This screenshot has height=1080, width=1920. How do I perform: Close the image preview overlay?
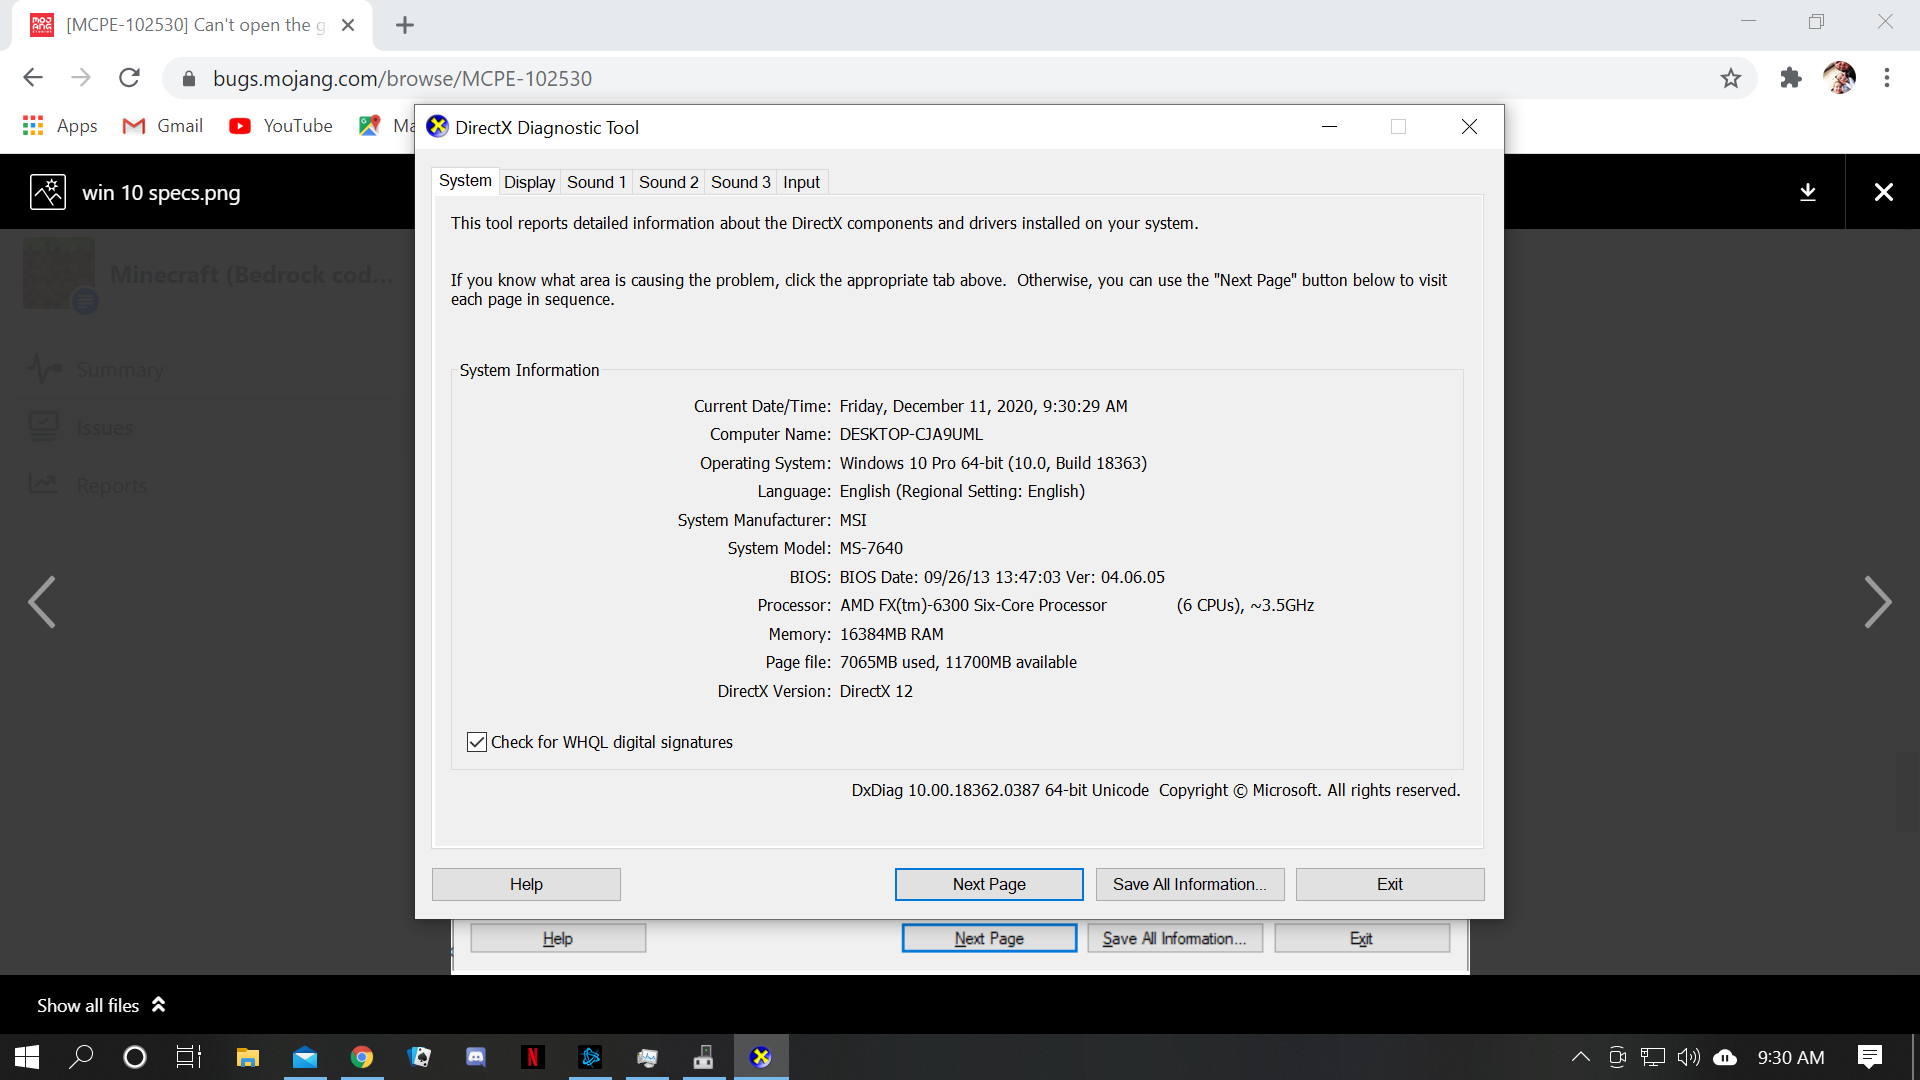click(x=1883, y=192)
